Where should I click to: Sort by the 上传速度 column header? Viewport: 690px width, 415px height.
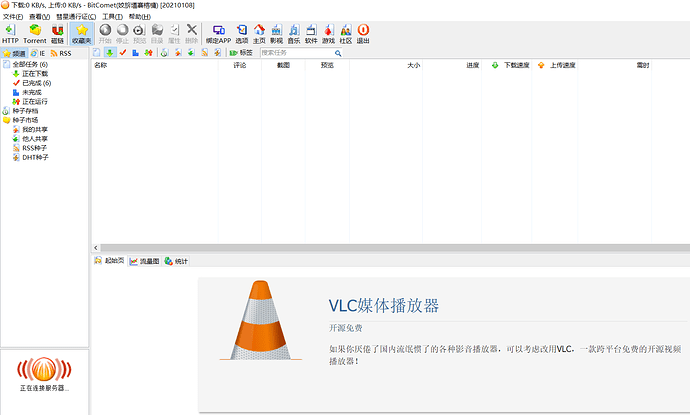(x=555, y=65)
